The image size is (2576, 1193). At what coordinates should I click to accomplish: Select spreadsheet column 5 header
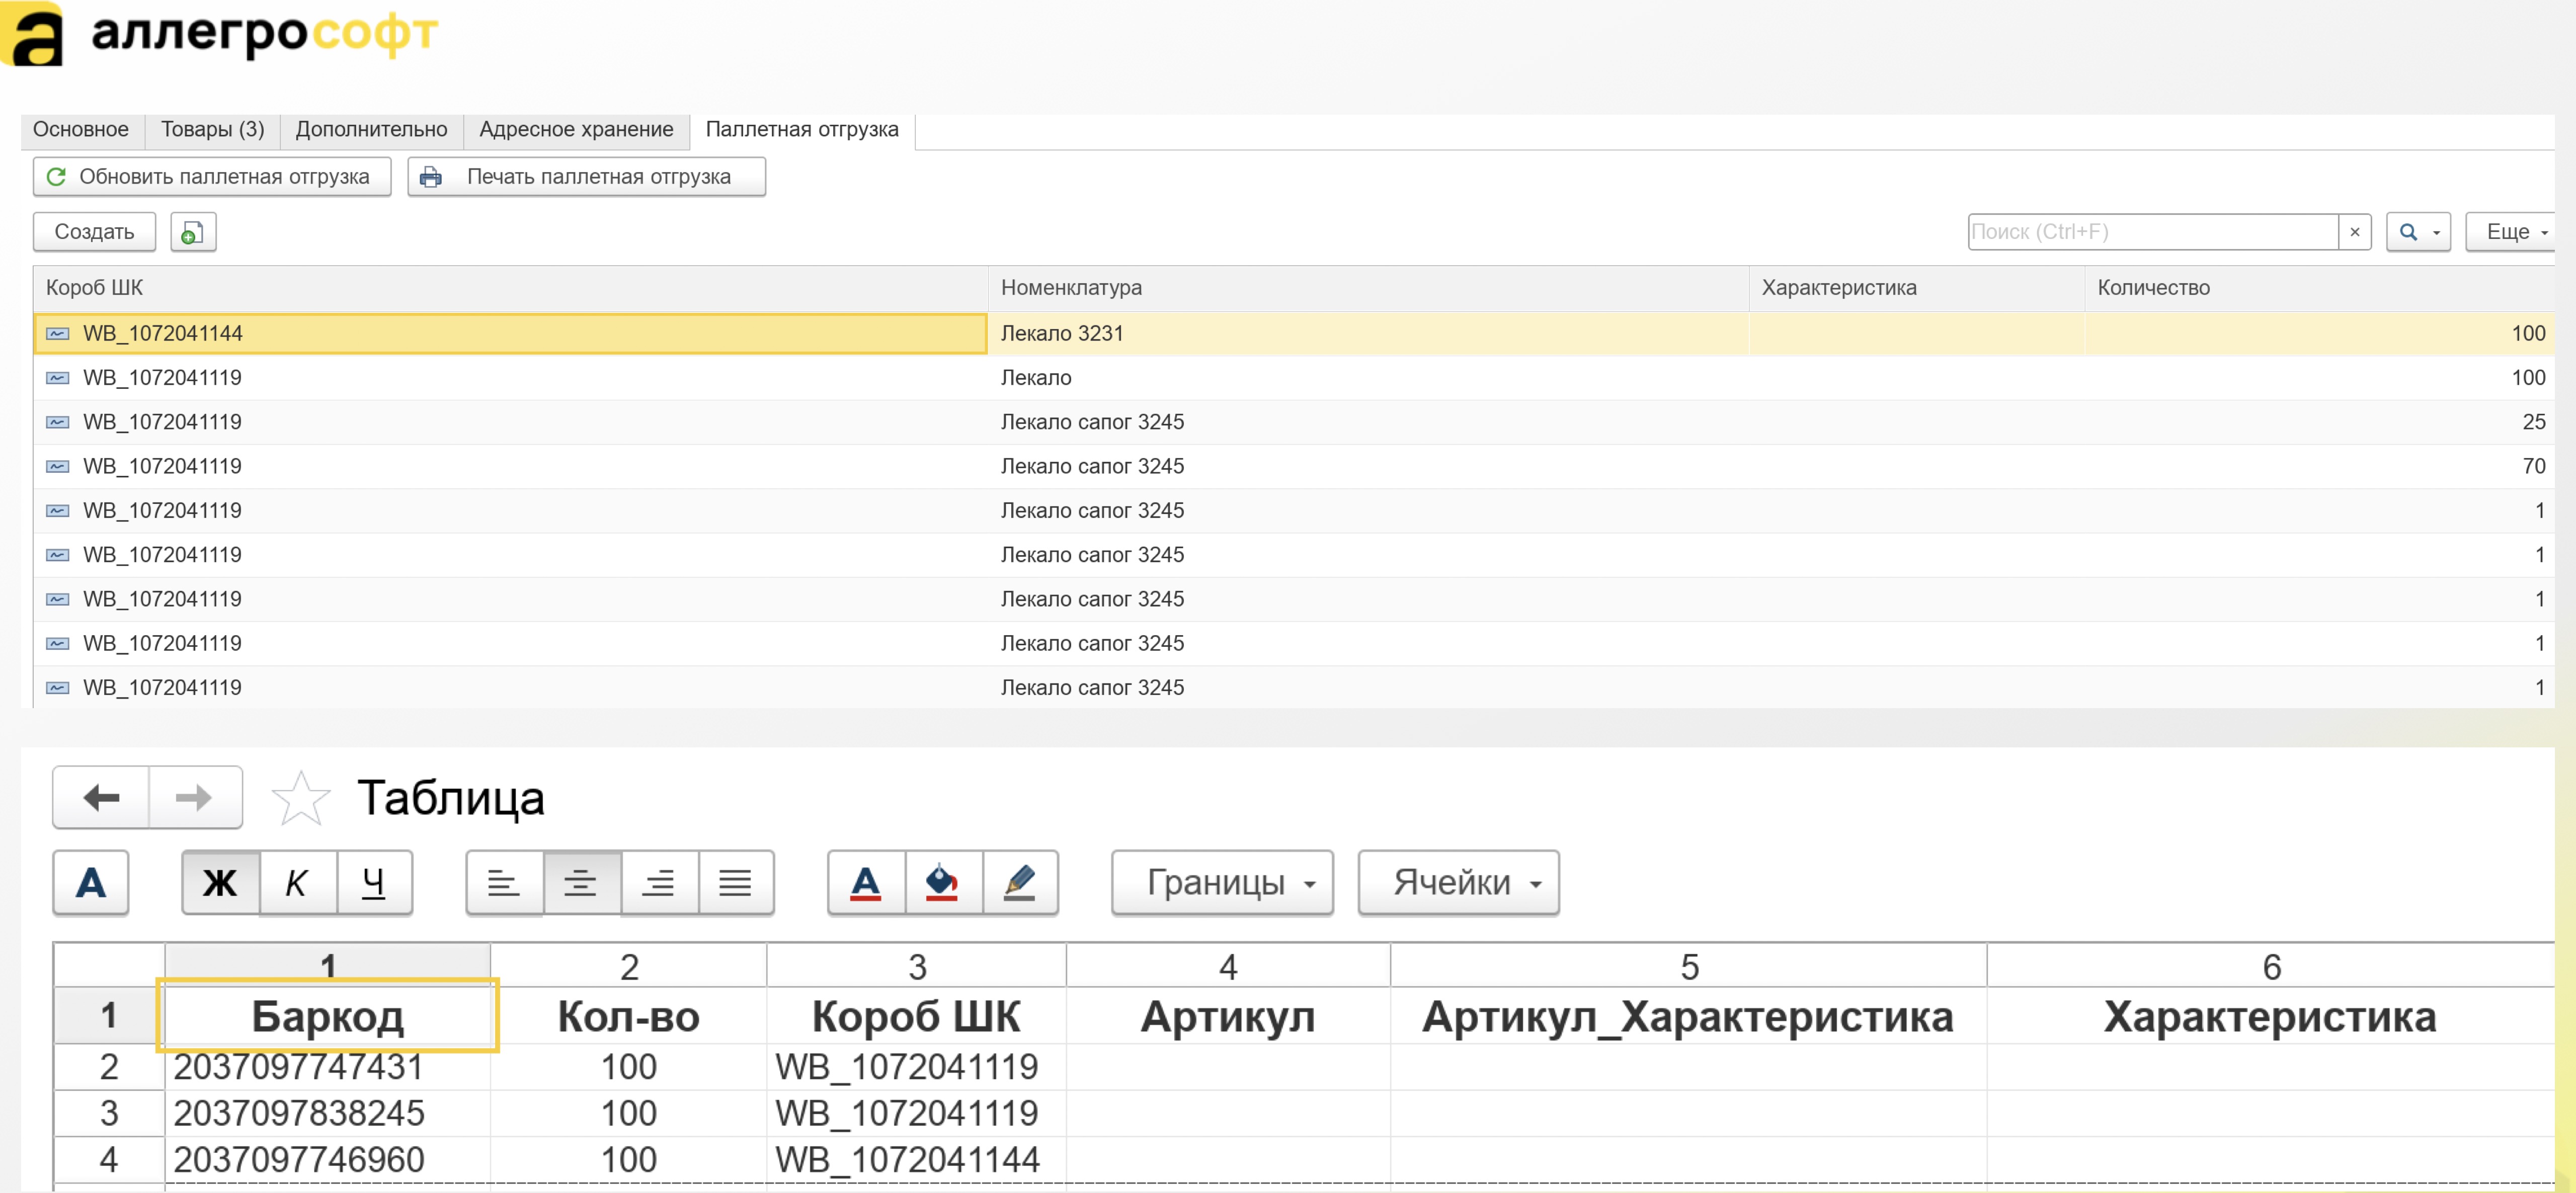coord(1688,967)
